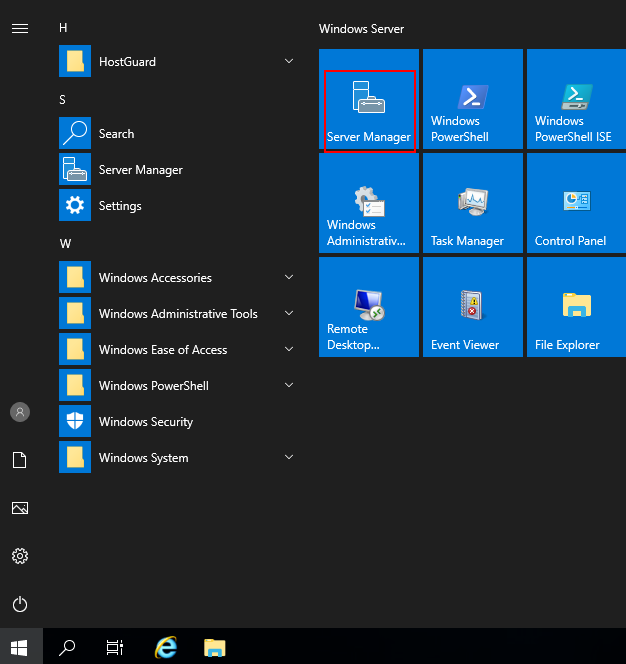
Task: Launch the Task Manager tile
Action: pyautogui.click(x=473, y=203)
